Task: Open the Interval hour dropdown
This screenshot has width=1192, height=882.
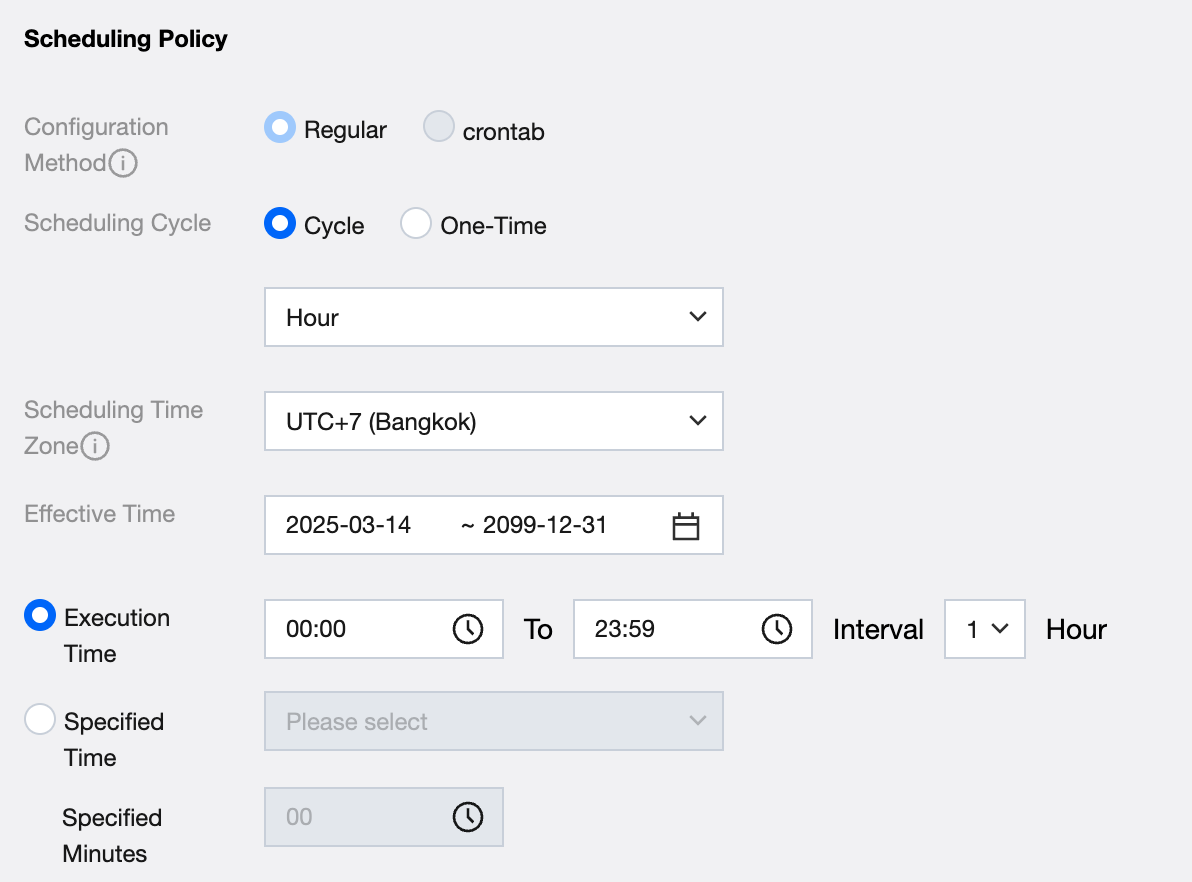Action: (x=984, y=629)
